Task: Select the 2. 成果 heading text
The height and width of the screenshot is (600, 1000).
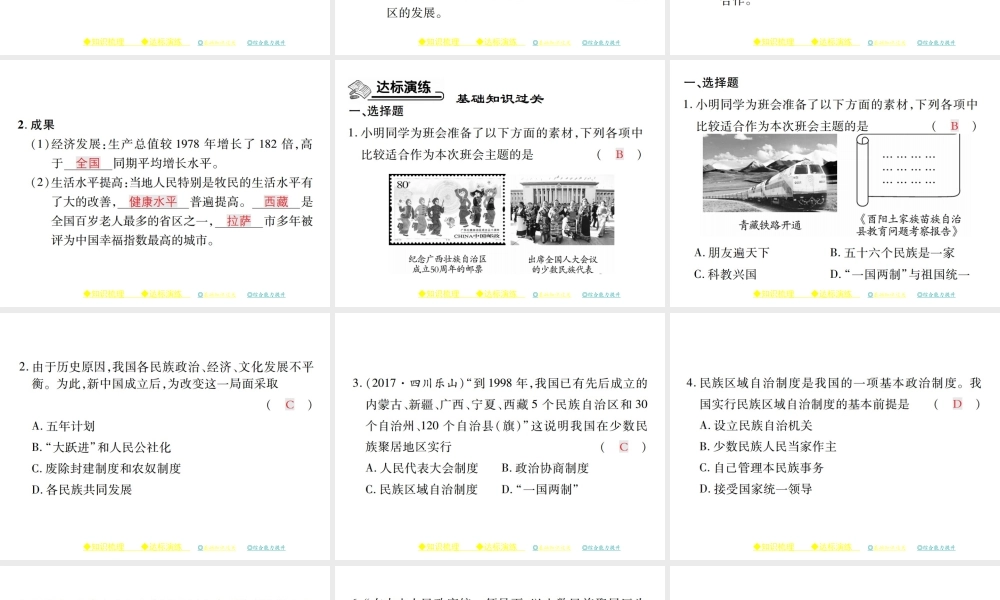Action: pos(36,125)
